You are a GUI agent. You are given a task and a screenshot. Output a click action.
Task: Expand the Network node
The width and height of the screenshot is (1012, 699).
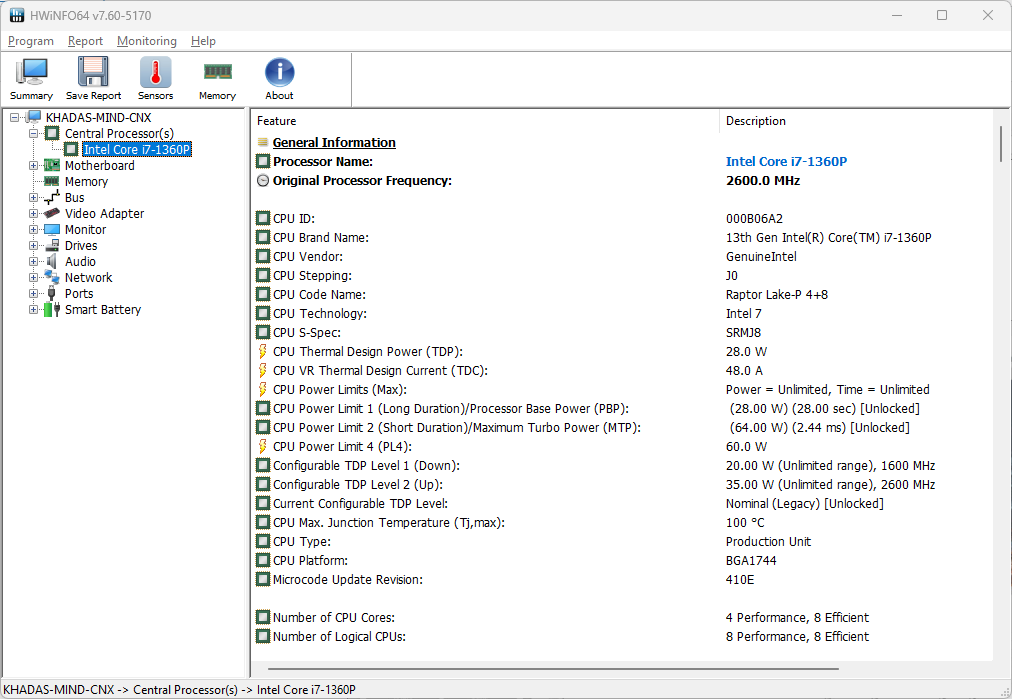click(x=33, y=278)
